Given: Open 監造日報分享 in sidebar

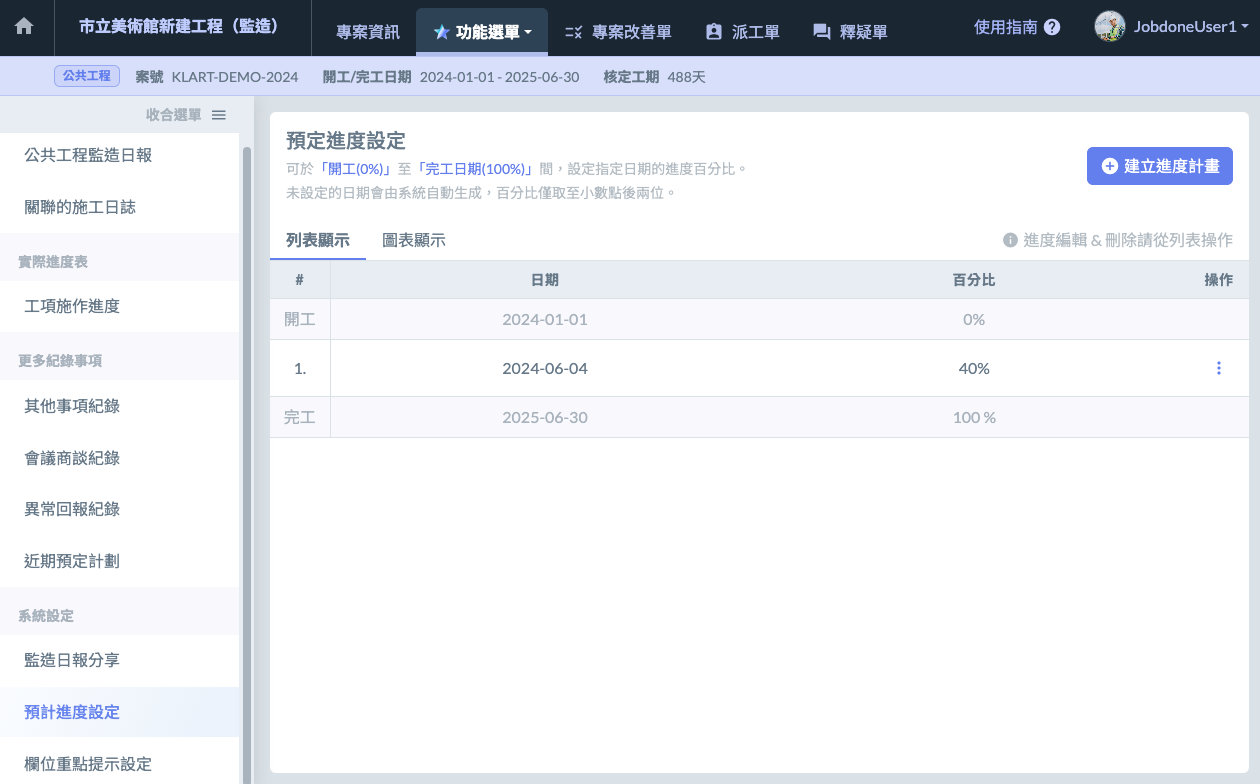Looking at the screenshot, I should (120, 660).
